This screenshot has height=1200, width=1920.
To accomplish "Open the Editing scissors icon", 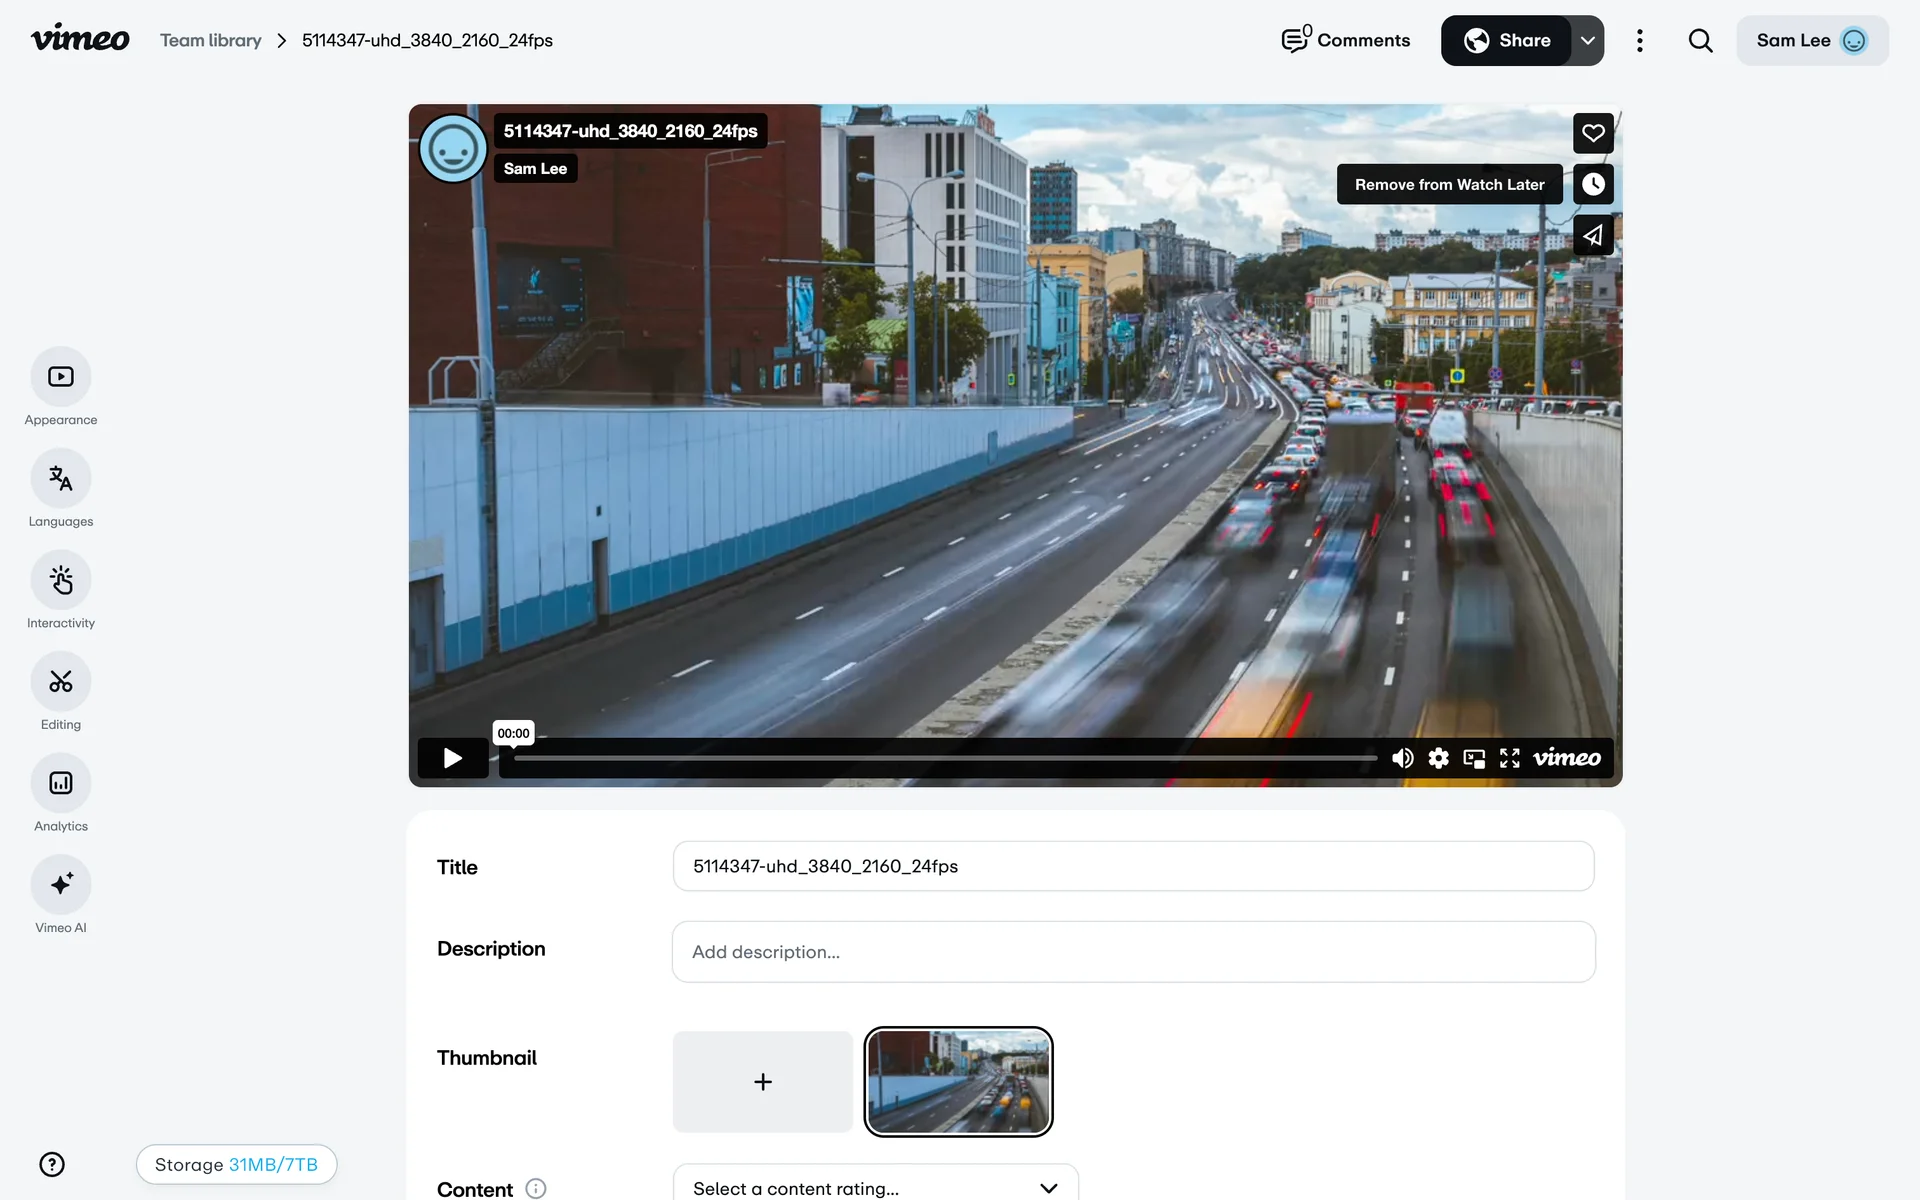I will click(x=61, y=682).
